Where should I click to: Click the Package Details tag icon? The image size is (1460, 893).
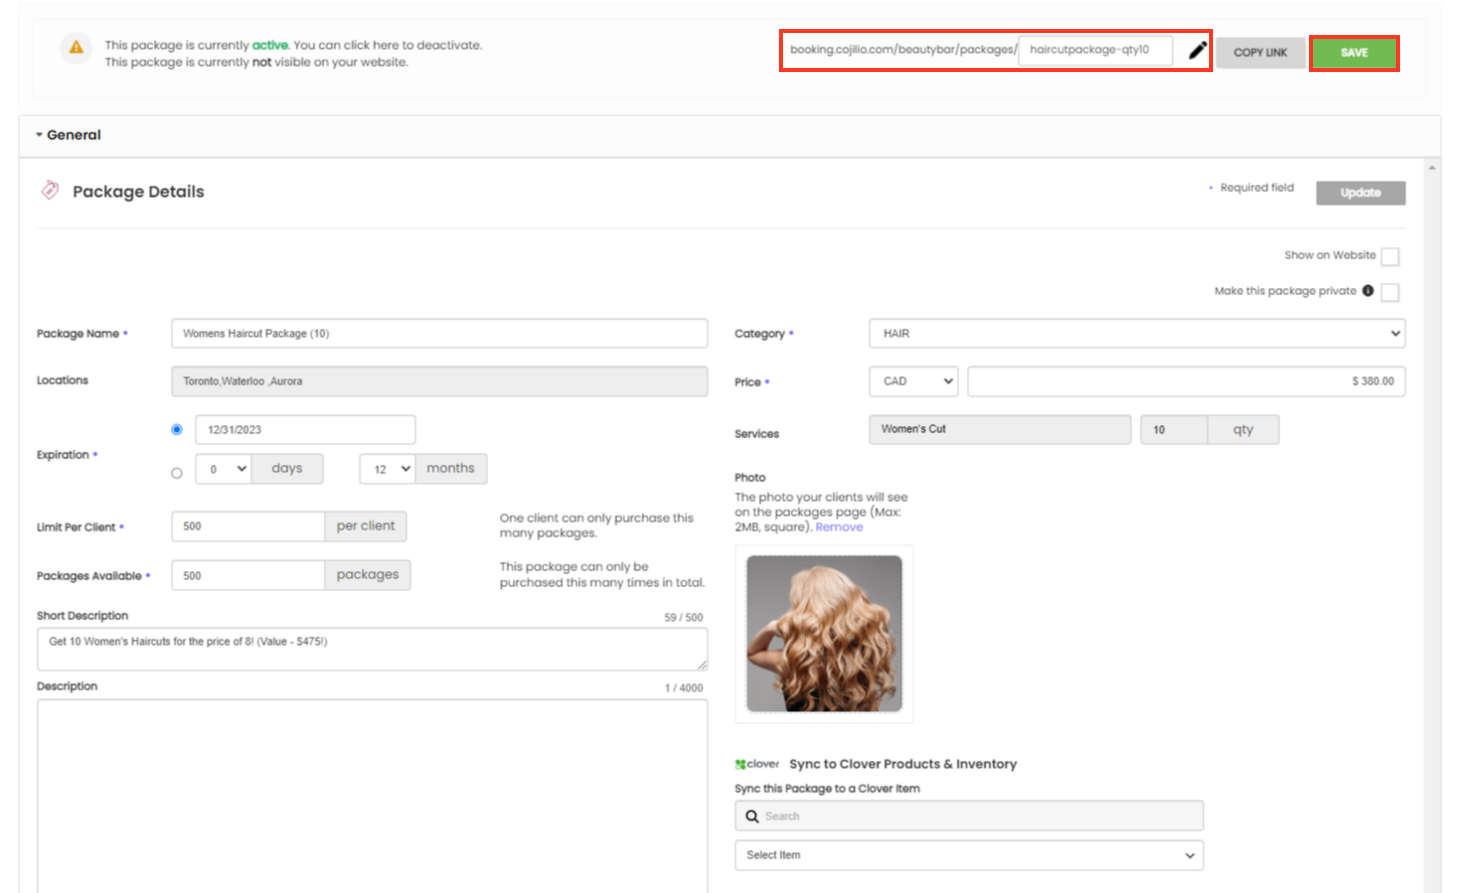click(x=49, y=190)
